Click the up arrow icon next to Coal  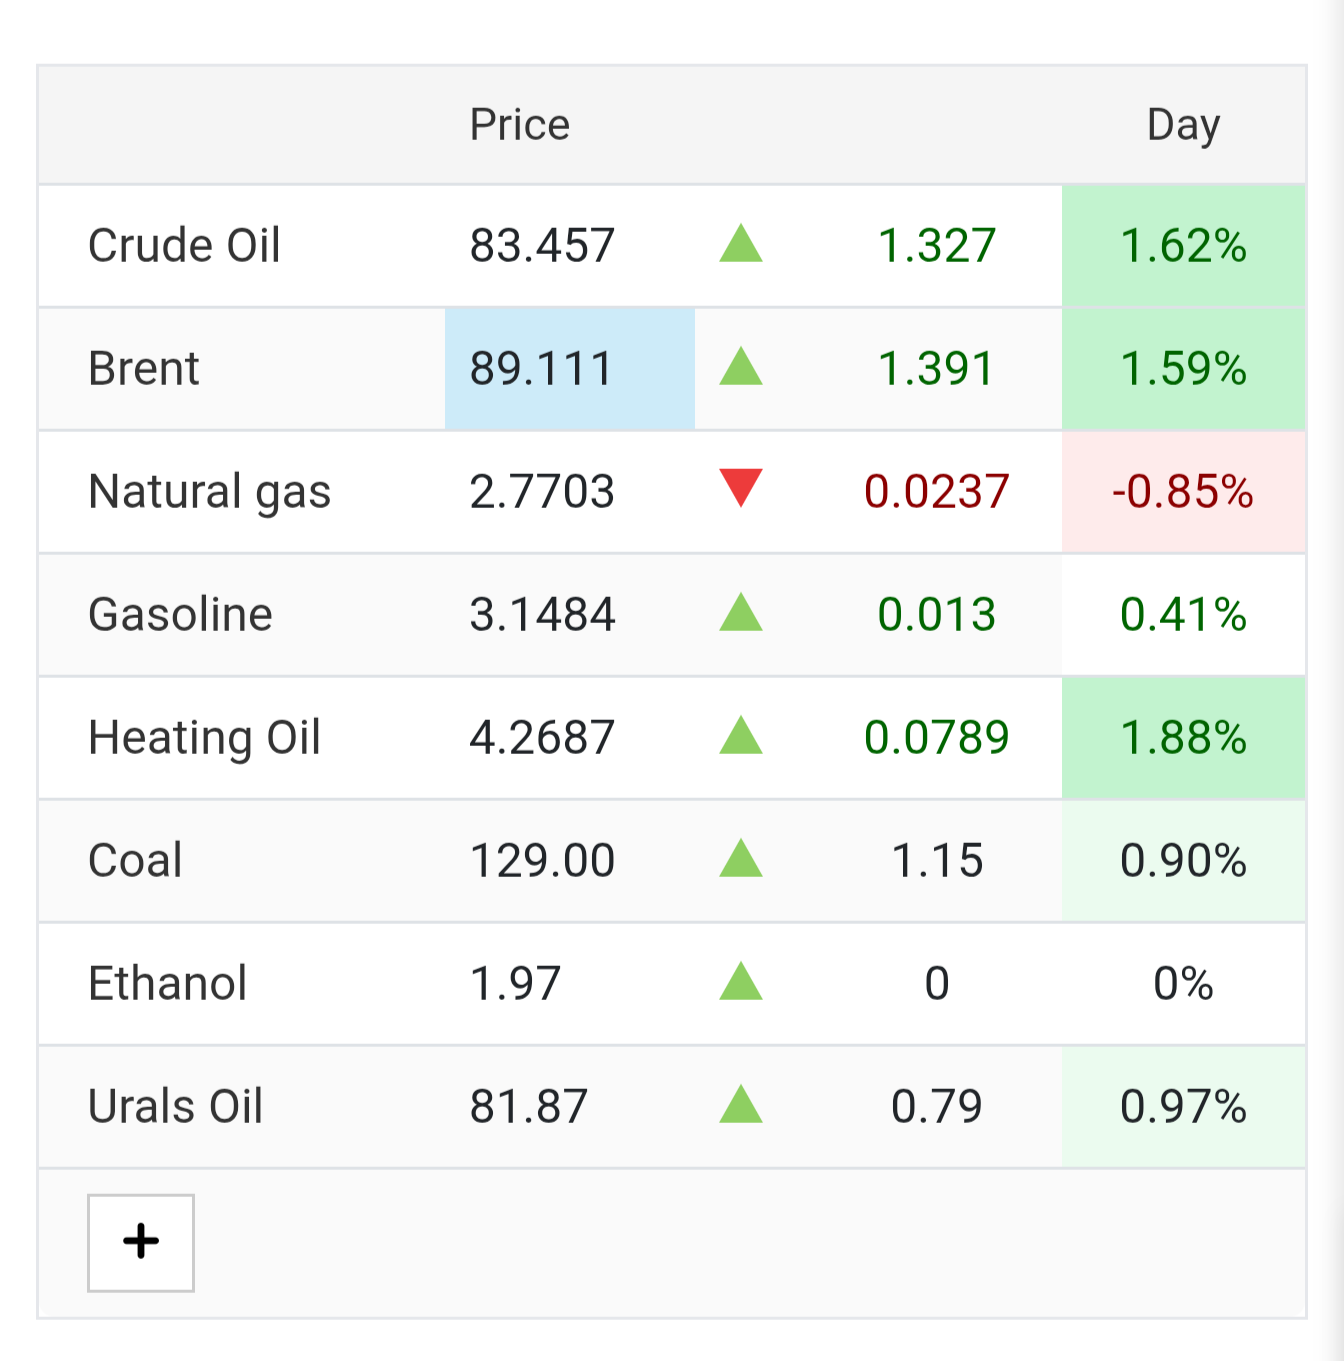741,859
